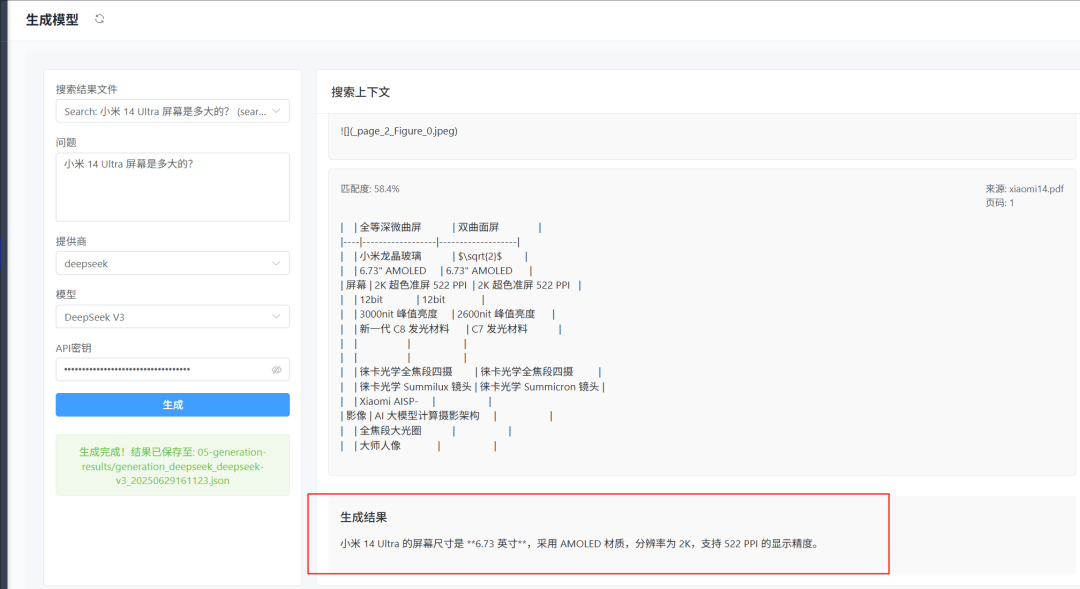Click the API密钥 field label
Screen dimensions: 1080x589
click(x=74, y=349)
